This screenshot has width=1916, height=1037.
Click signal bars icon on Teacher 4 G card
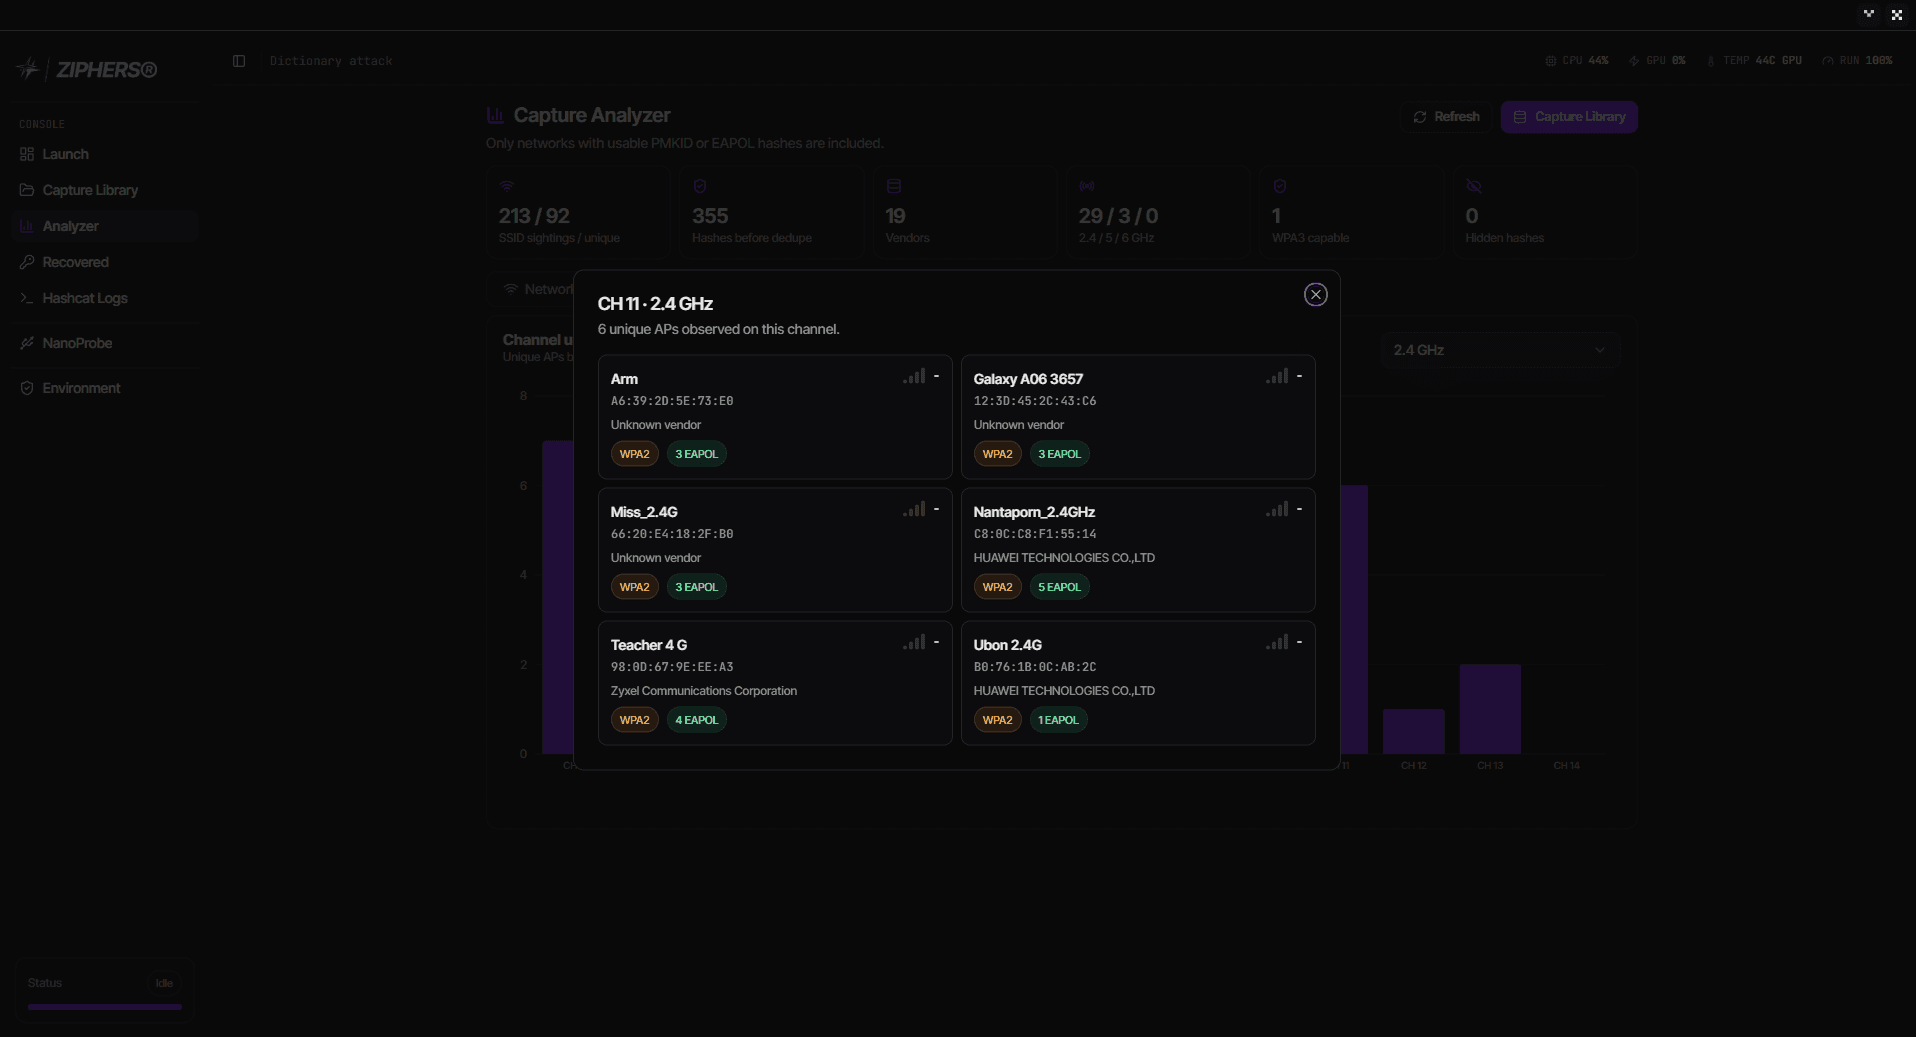(914, 643)
